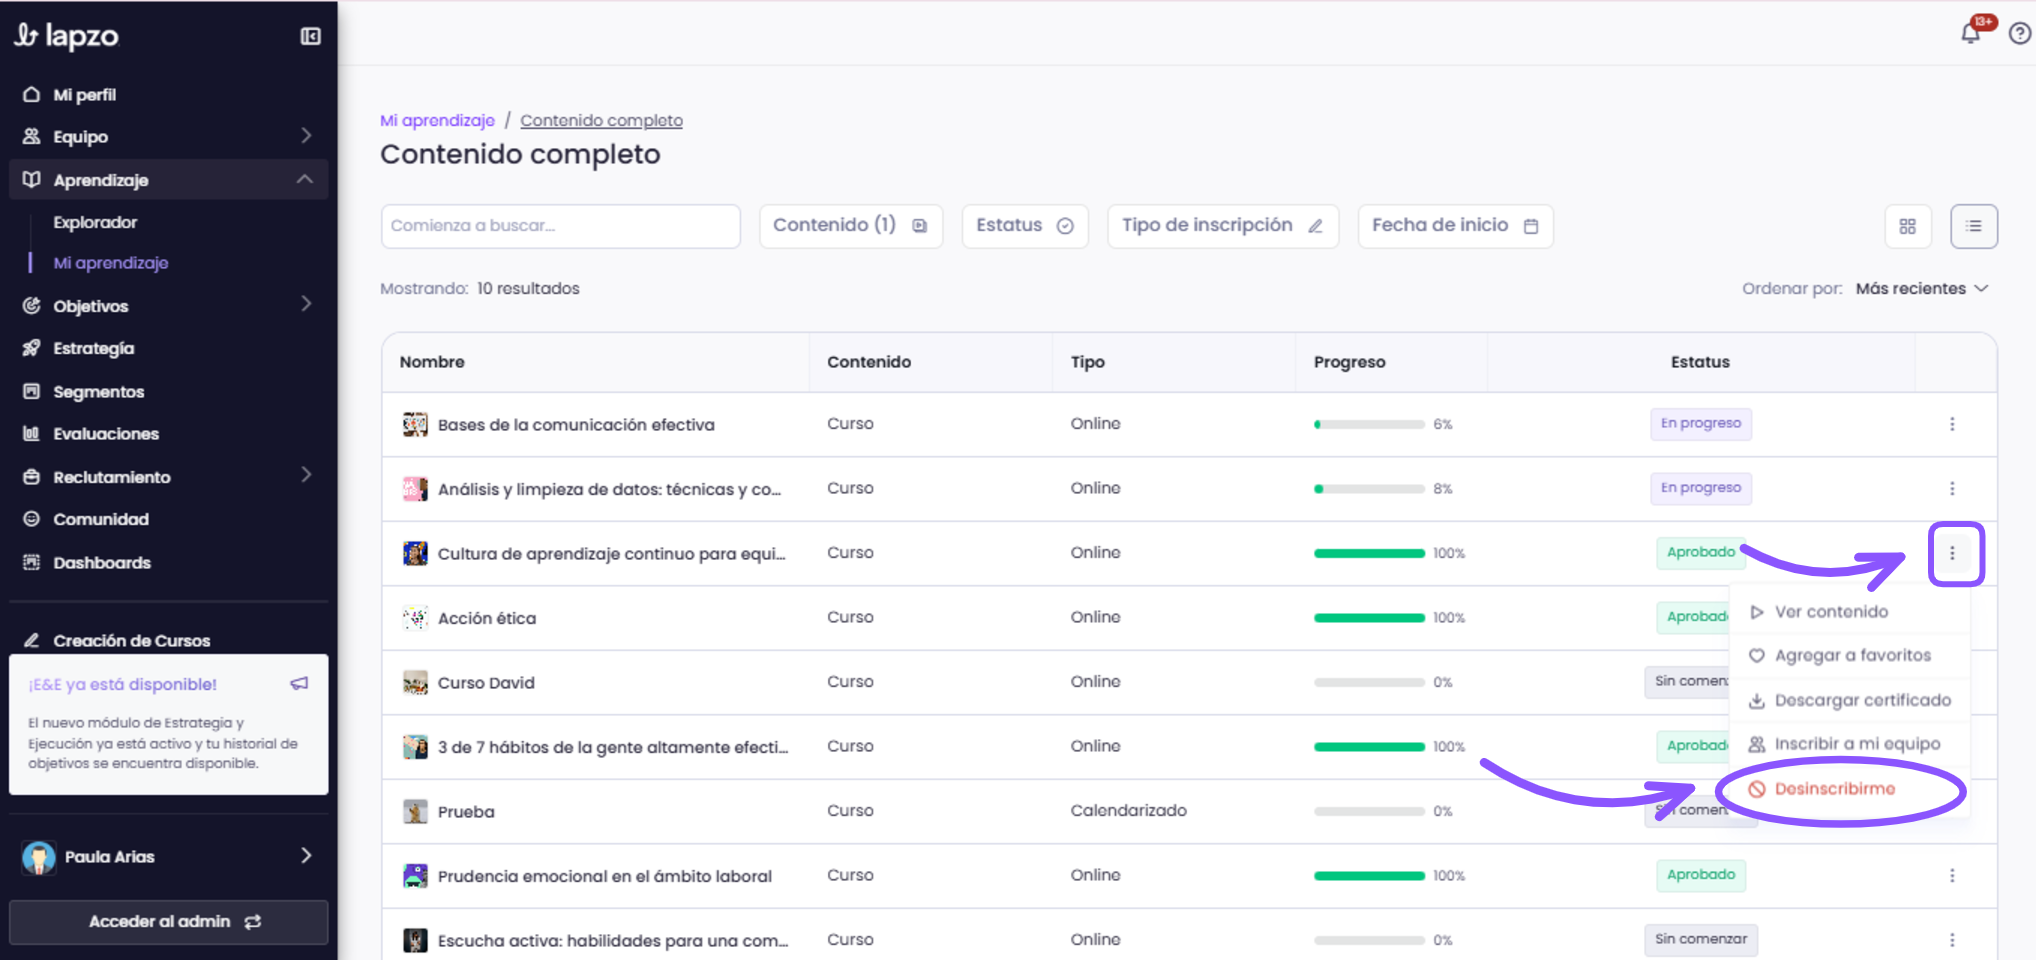Expand the Paula Arias user menu
Image resolution: width=2036 pixels, height=960 pixels.
click(306, 856)
